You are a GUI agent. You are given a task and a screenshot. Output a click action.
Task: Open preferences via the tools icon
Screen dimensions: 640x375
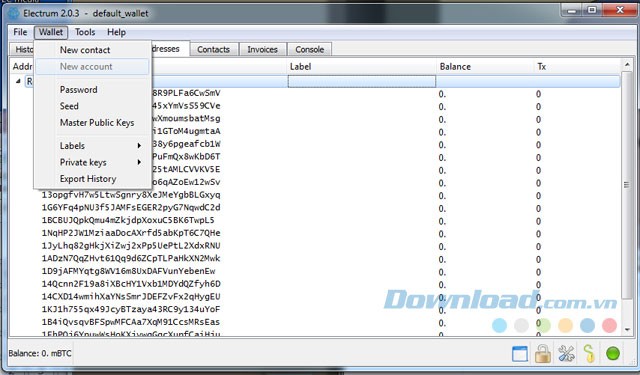tap(566, 354)
